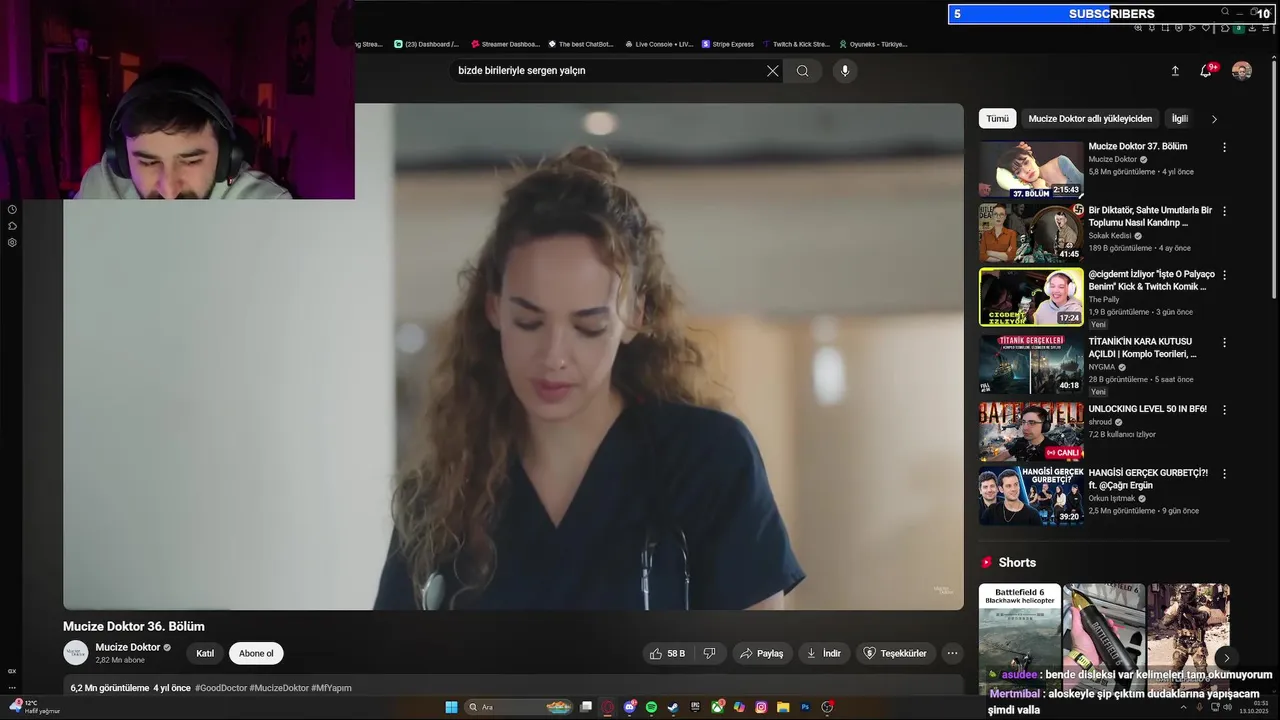The height and width of the screenshot is (720, 1280).
Task: Clear the YouTube search box text
Action: point(772,71)
